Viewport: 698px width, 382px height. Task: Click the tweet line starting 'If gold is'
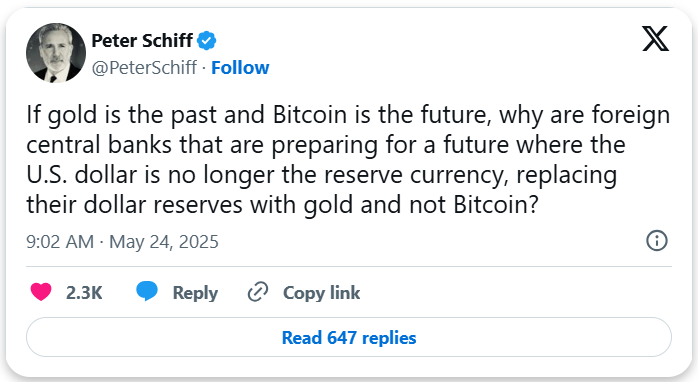[x=348, y=115]
